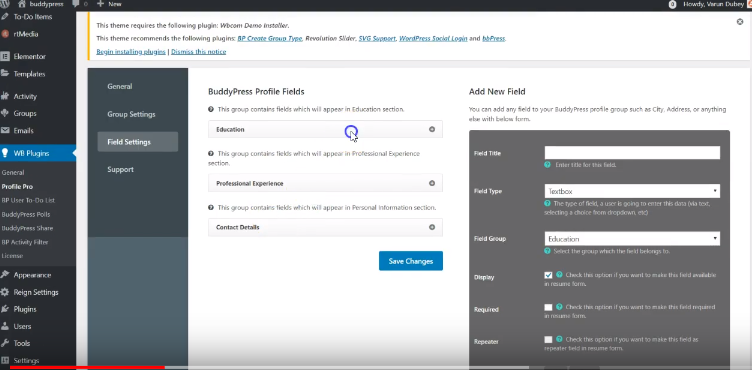Click the Save Changes button
752x370 pixels.
pos(411,261)
